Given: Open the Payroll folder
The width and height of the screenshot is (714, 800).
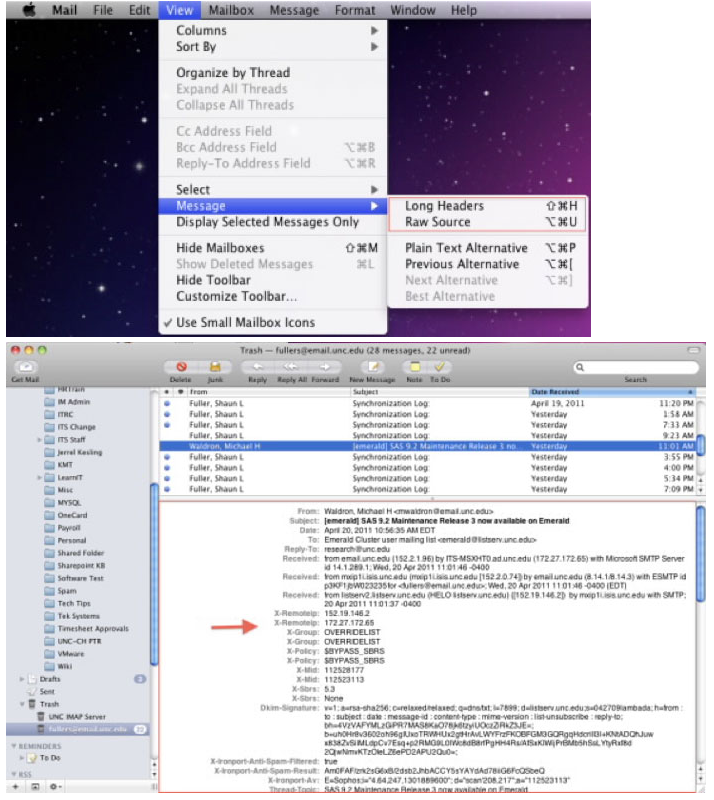Looking at the screenshot, I should coord(63,529).
